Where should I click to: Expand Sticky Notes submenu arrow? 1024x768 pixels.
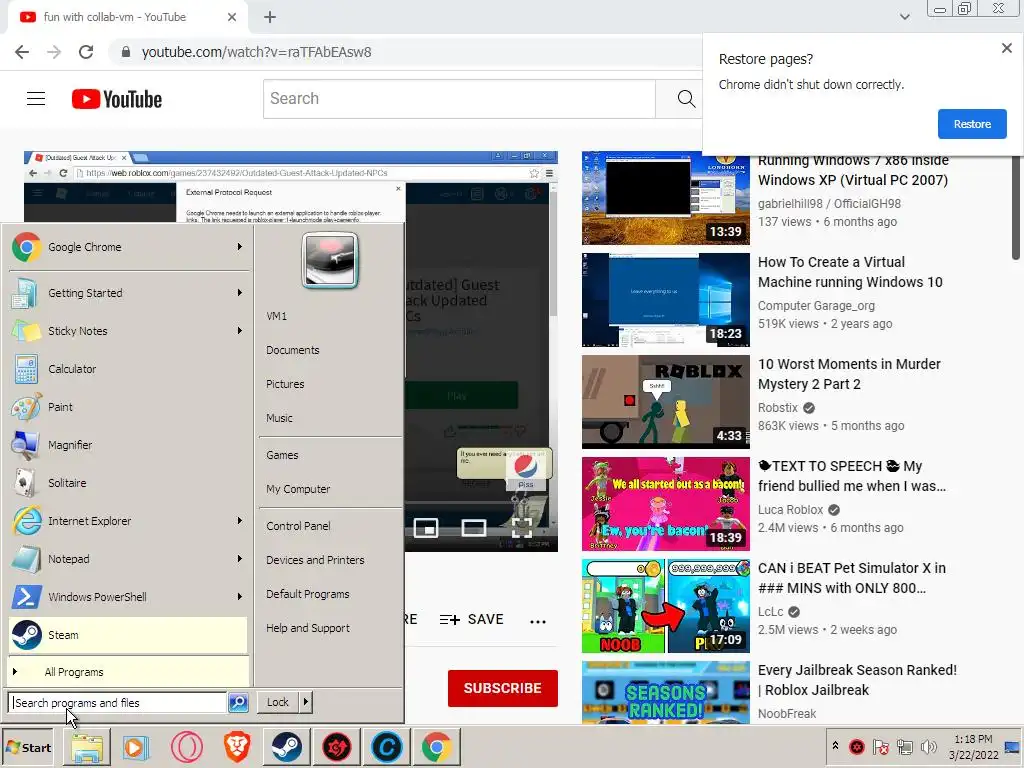240,331
